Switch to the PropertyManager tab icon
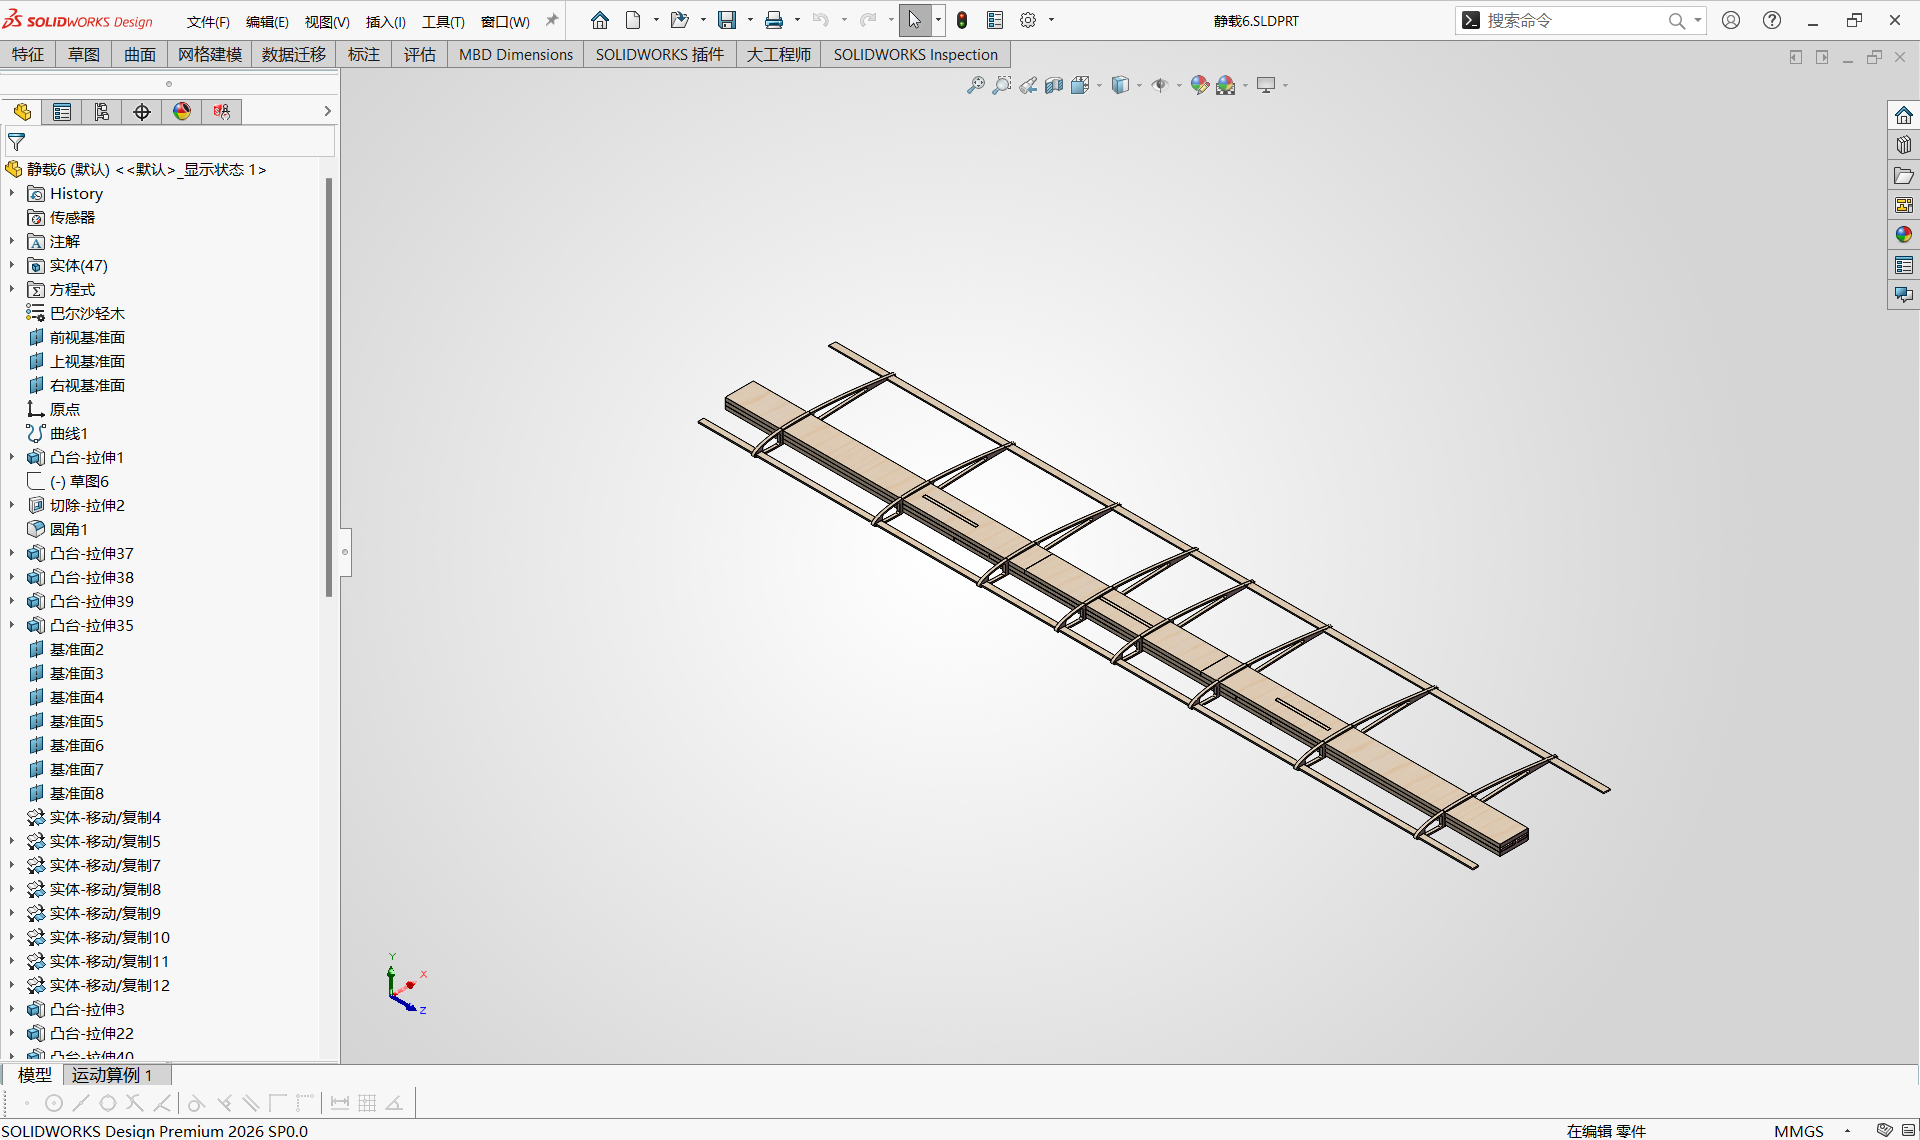This screenshot has height=1140, width=1920. coord(62,112)
